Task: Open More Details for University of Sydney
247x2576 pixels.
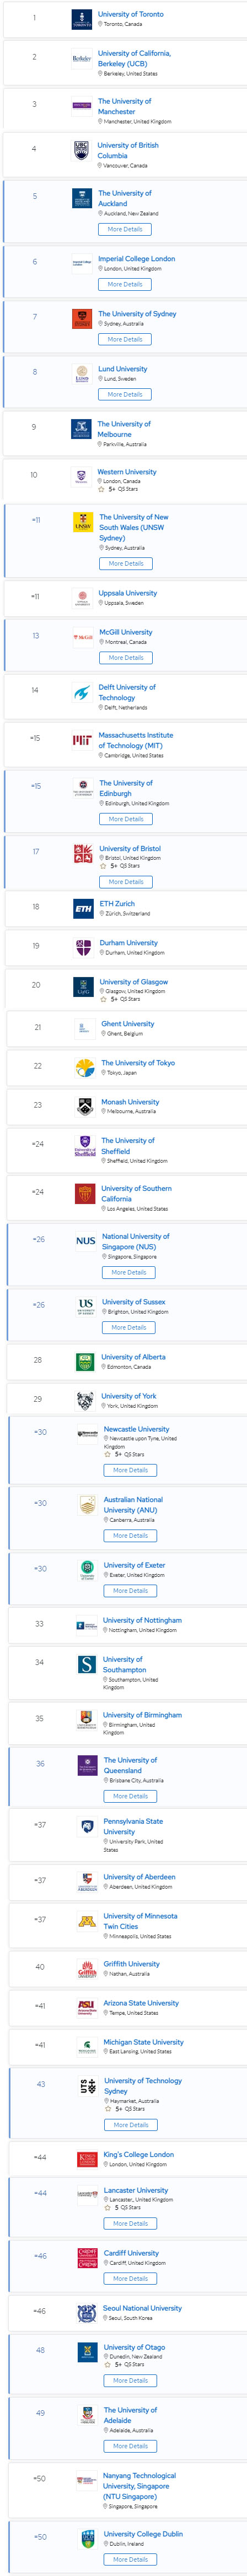Action: click(x=125, y=339)
